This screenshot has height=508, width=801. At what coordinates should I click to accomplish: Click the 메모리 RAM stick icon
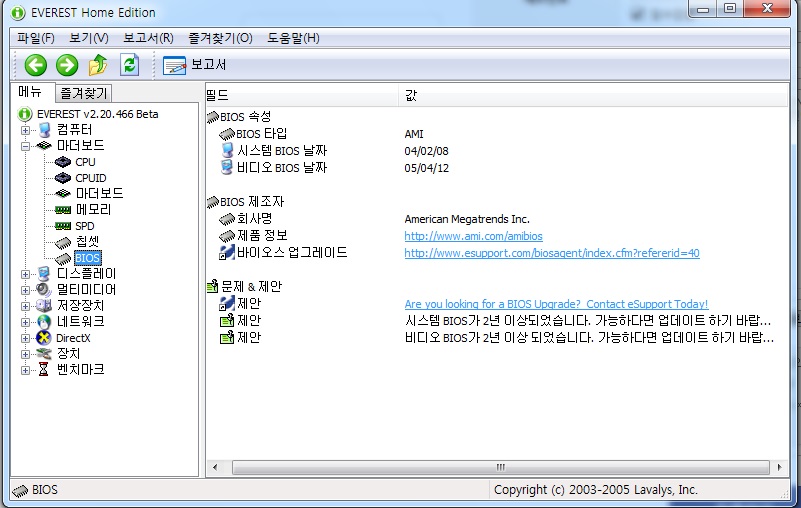click(x=63, y=210)
